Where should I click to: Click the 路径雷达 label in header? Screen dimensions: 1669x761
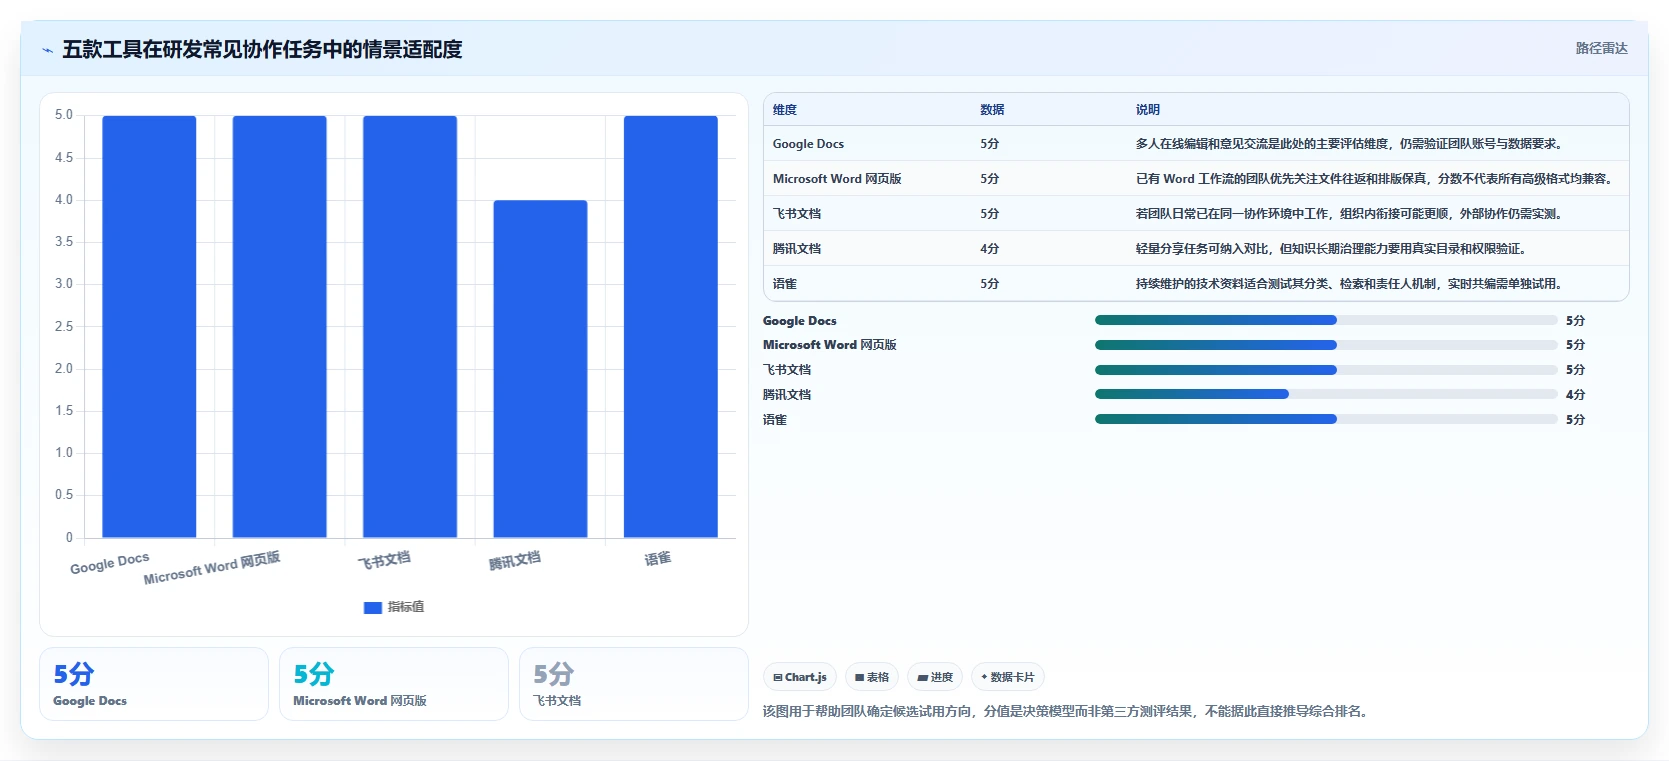1601,48
